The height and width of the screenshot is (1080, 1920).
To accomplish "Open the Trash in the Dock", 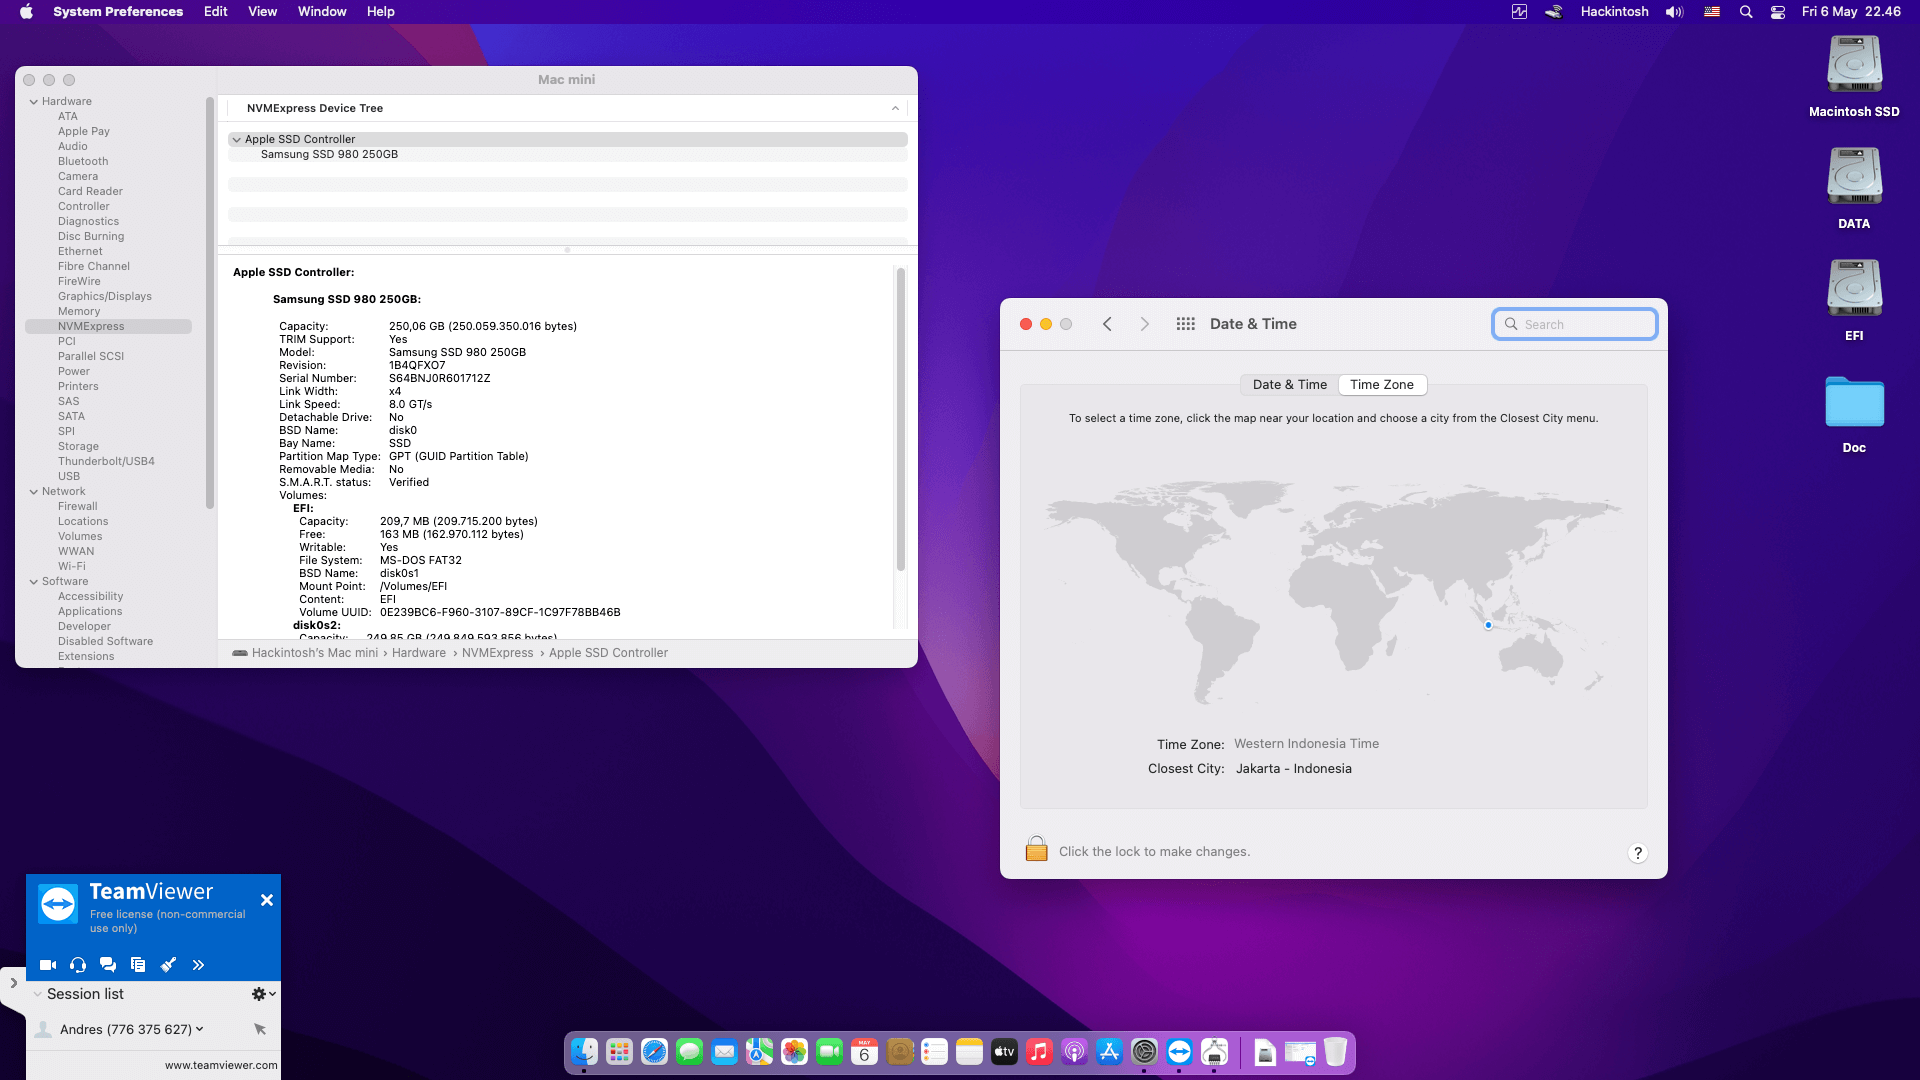I will (x=1335, y=1052).
